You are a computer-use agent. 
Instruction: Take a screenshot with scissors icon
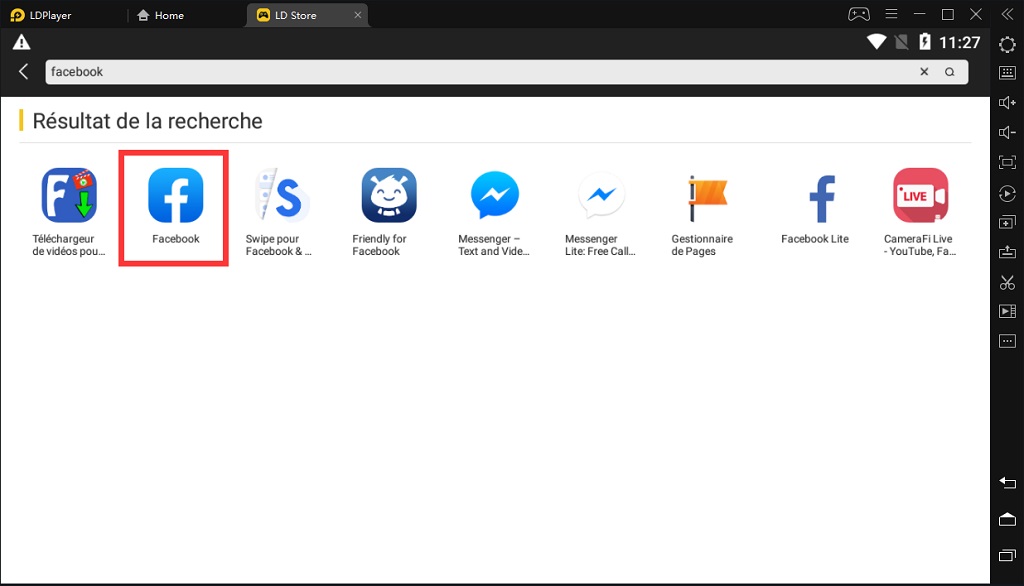coord(1007,282)
